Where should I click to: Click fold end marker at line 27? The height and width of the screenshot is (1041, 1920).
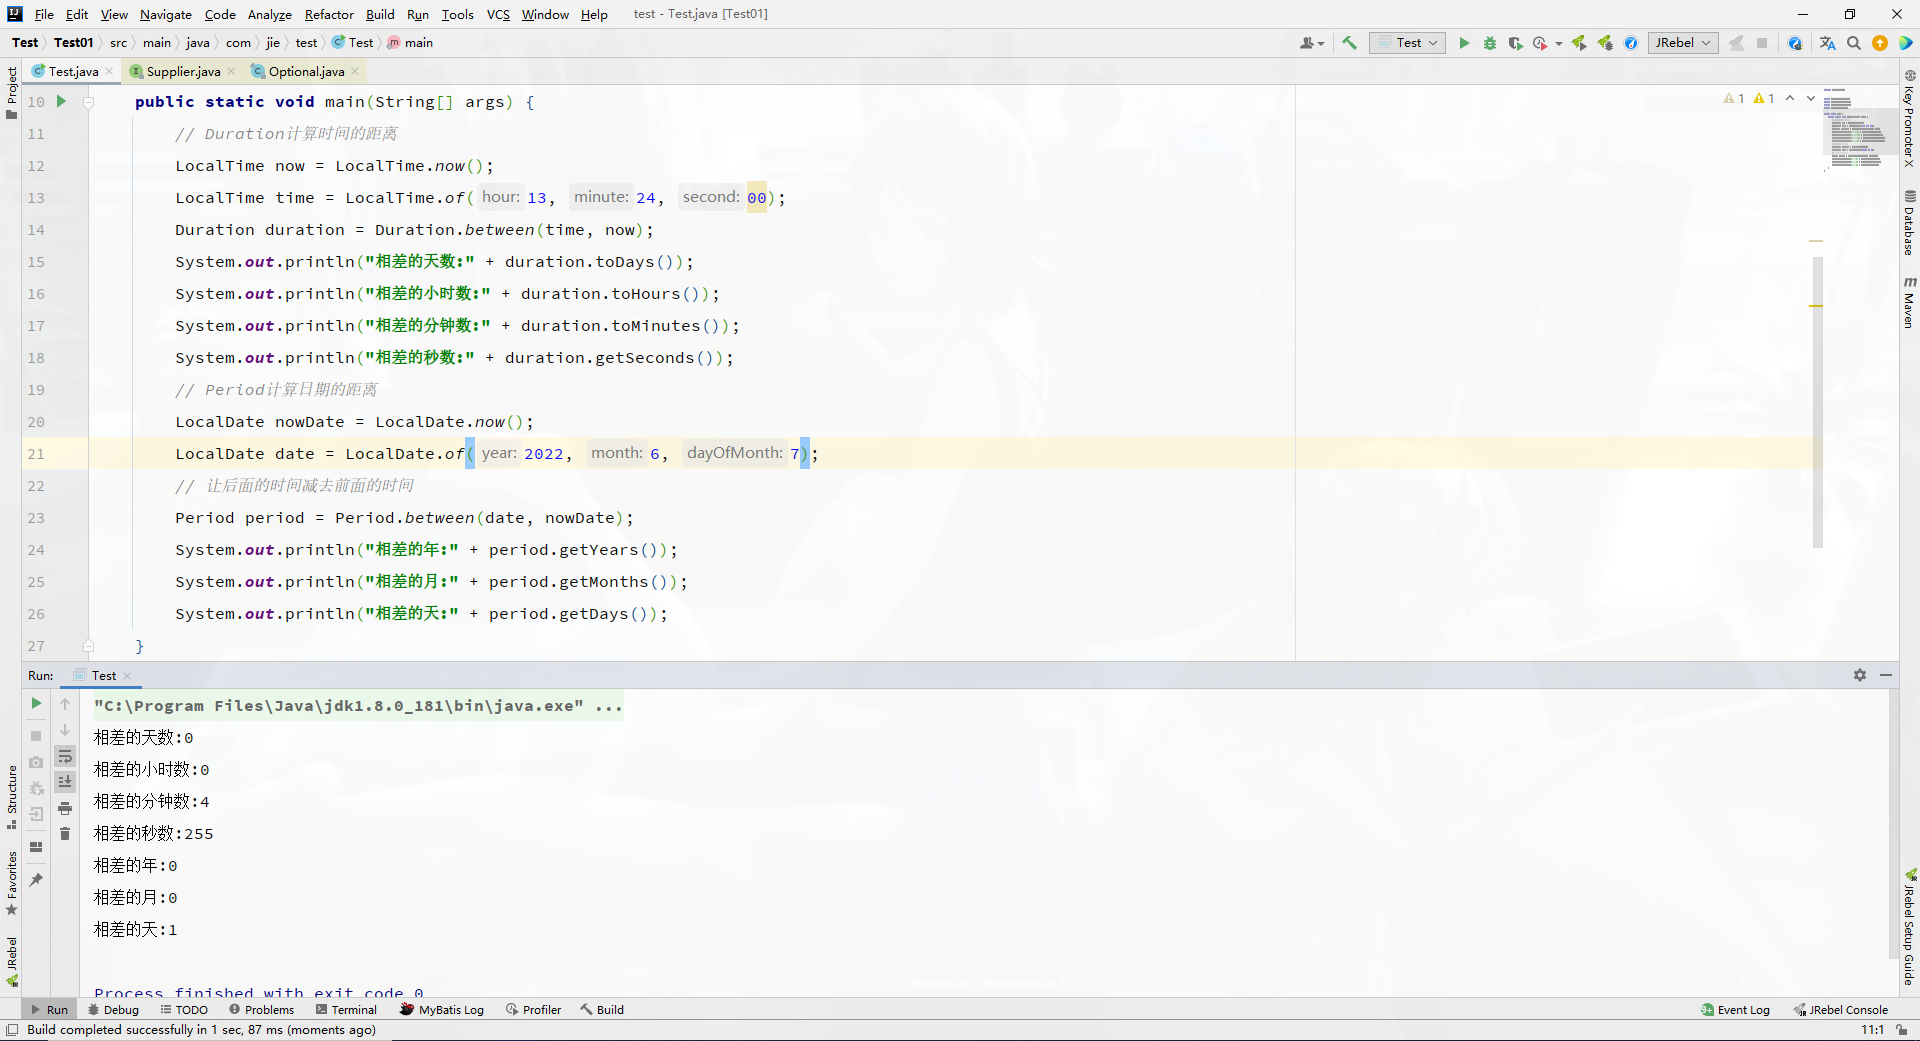click(x=88, y=646)
